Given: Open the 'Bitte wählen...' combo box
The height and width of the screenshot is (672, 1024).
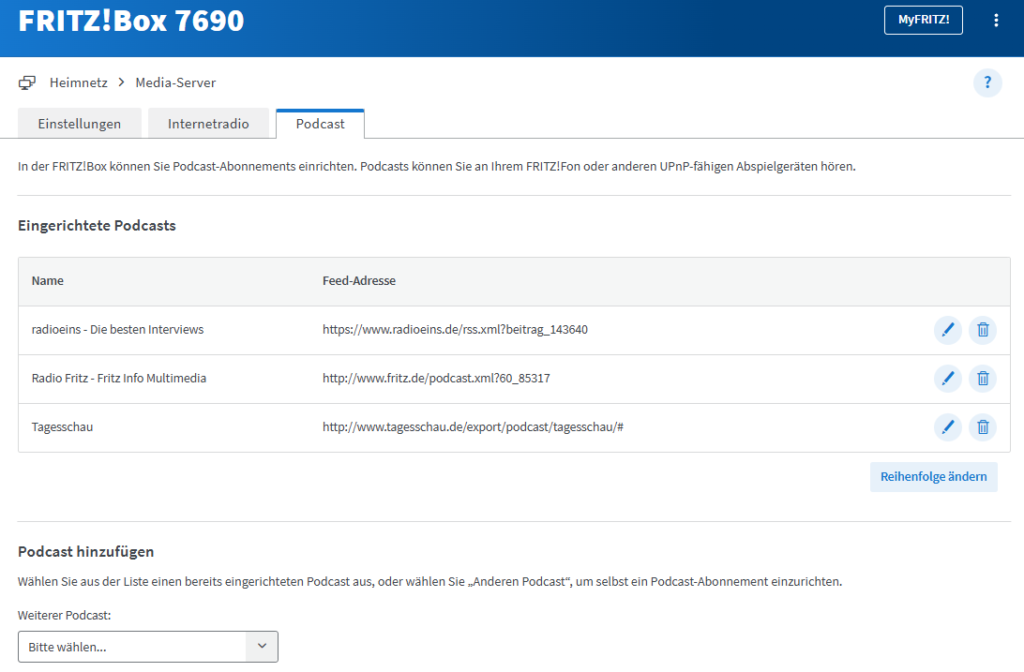Looking at the screenshot, I should pos(132,647).
